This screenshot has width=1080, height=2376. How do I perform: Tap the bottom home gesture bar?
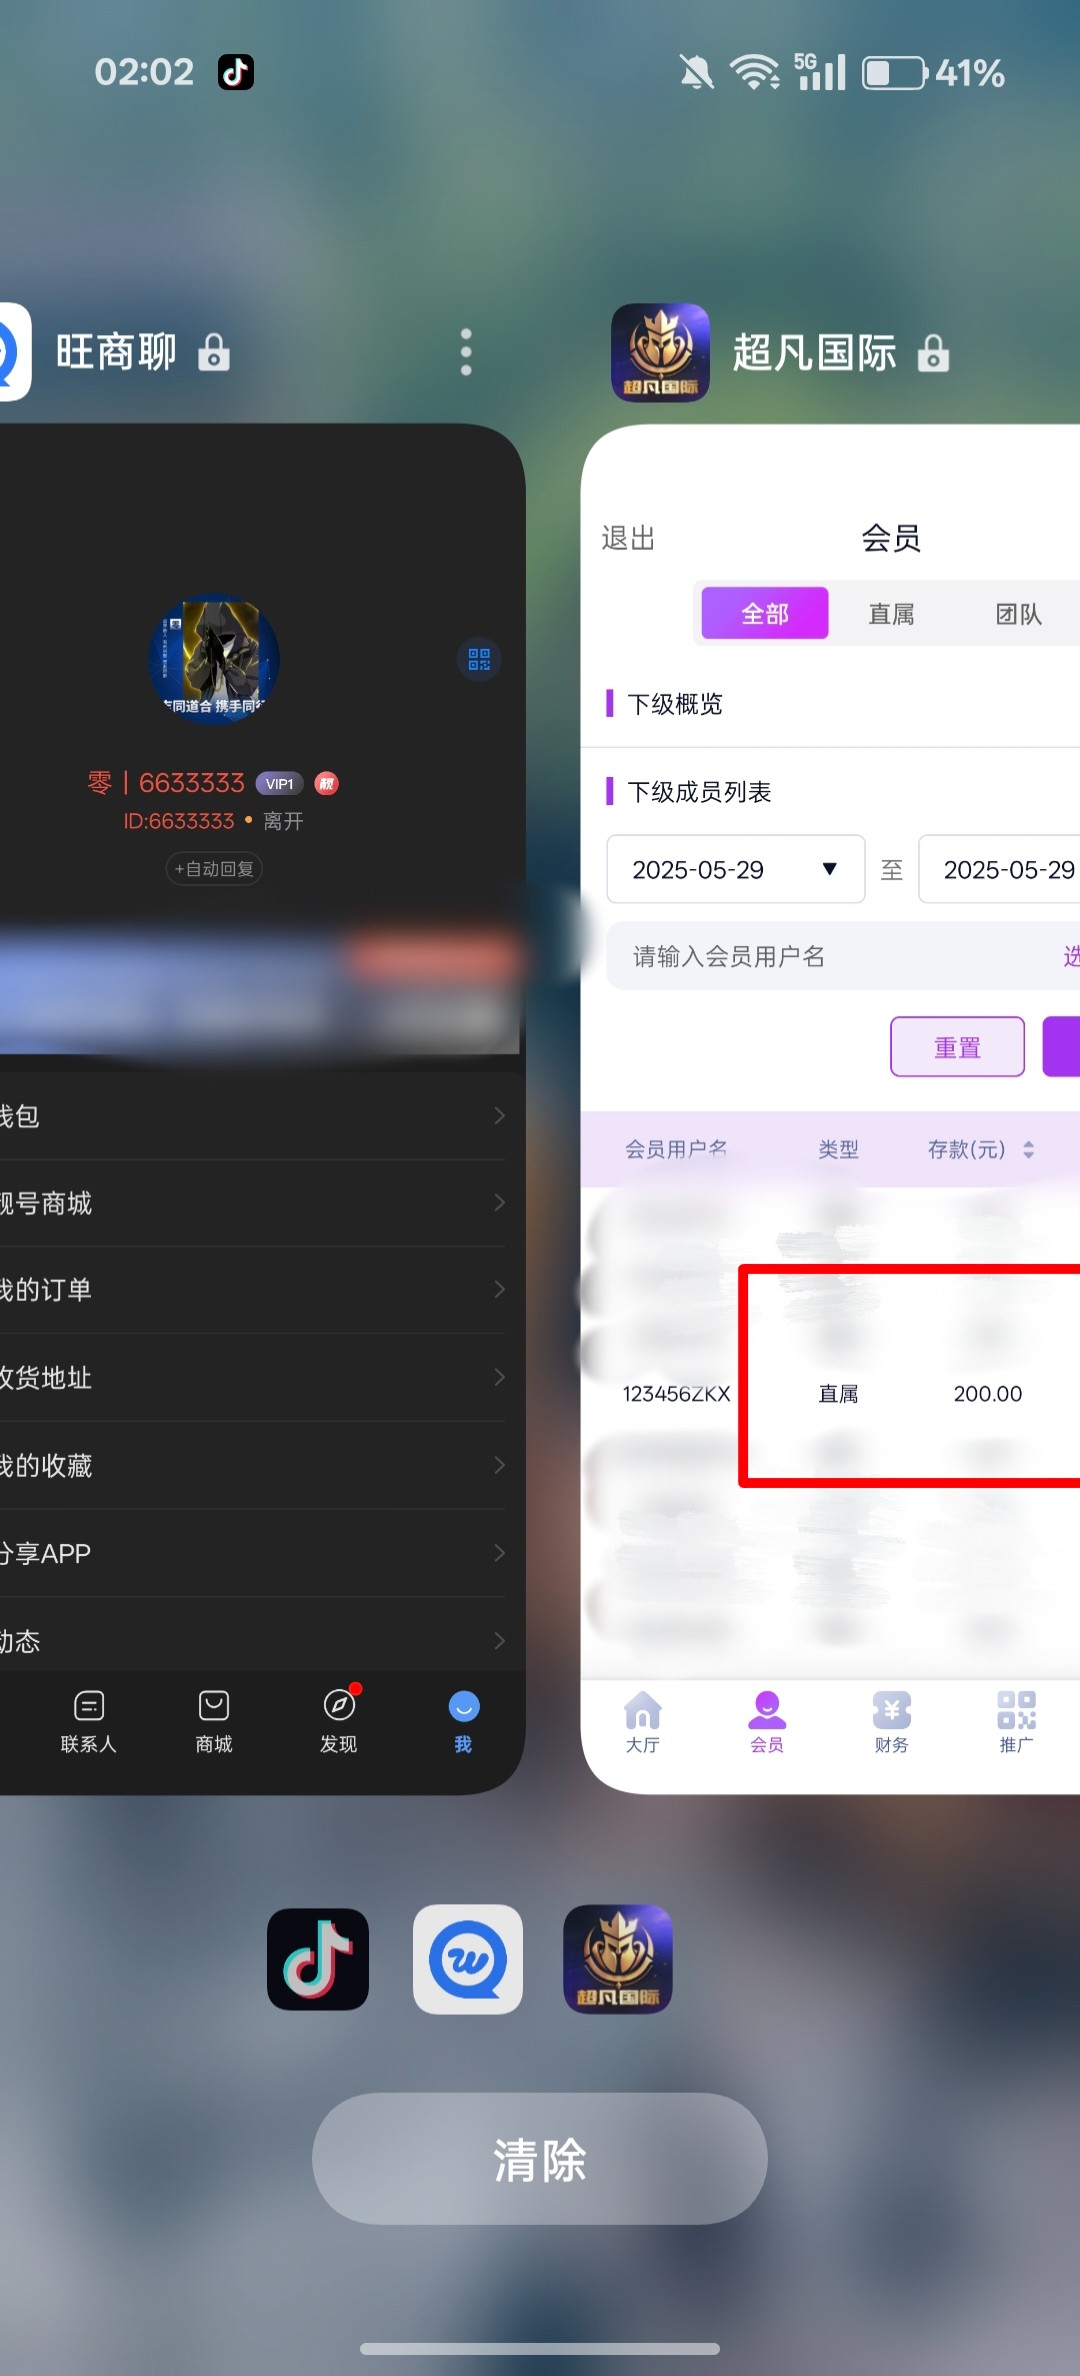tap(540, 2348)
